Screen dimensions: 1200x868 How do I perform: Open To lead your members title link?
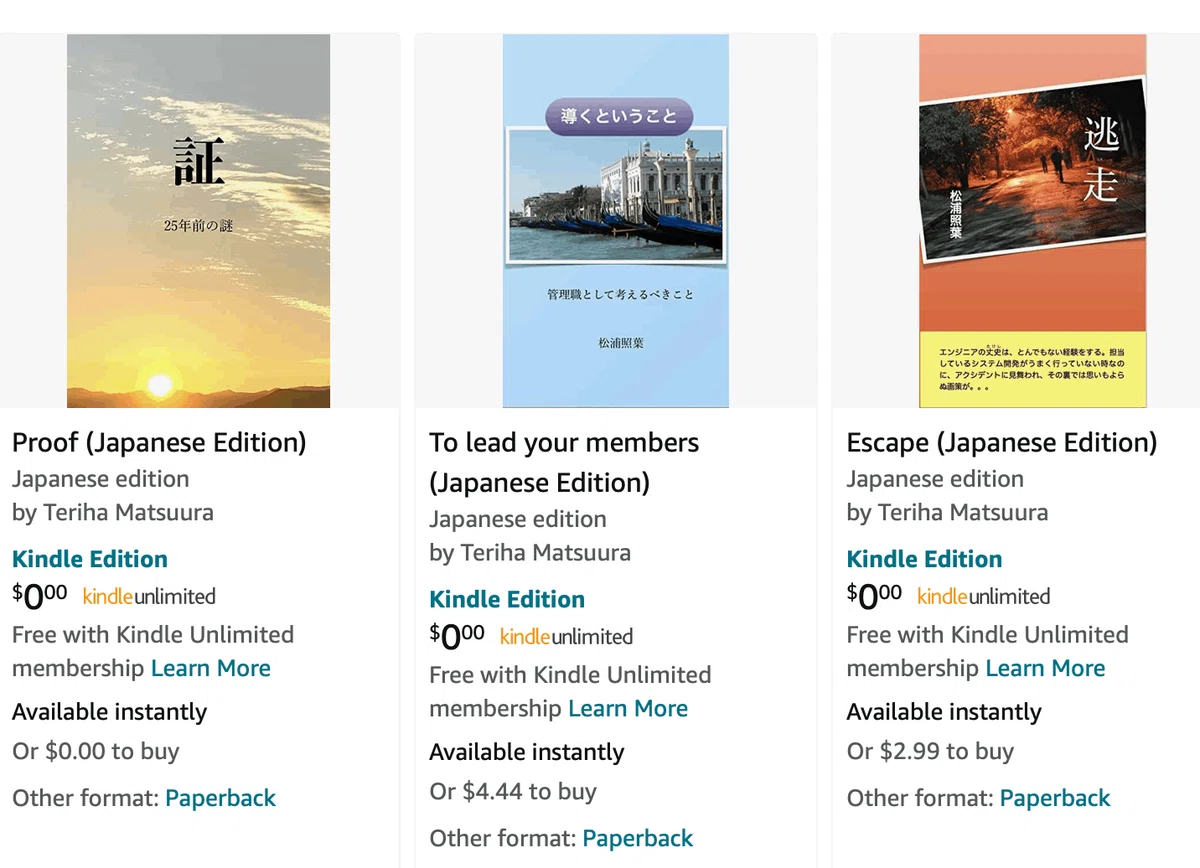(564, 463)
